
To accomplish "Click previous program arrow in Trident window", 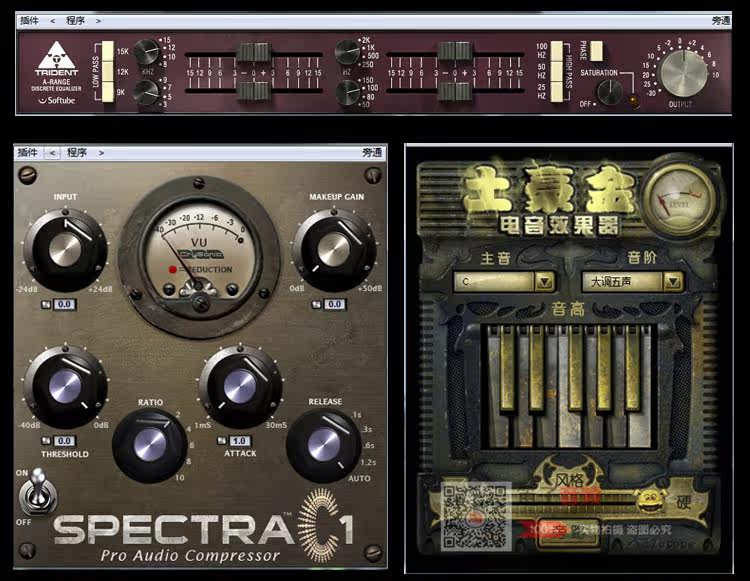I will pyautogui.click(x=52, y=21).
